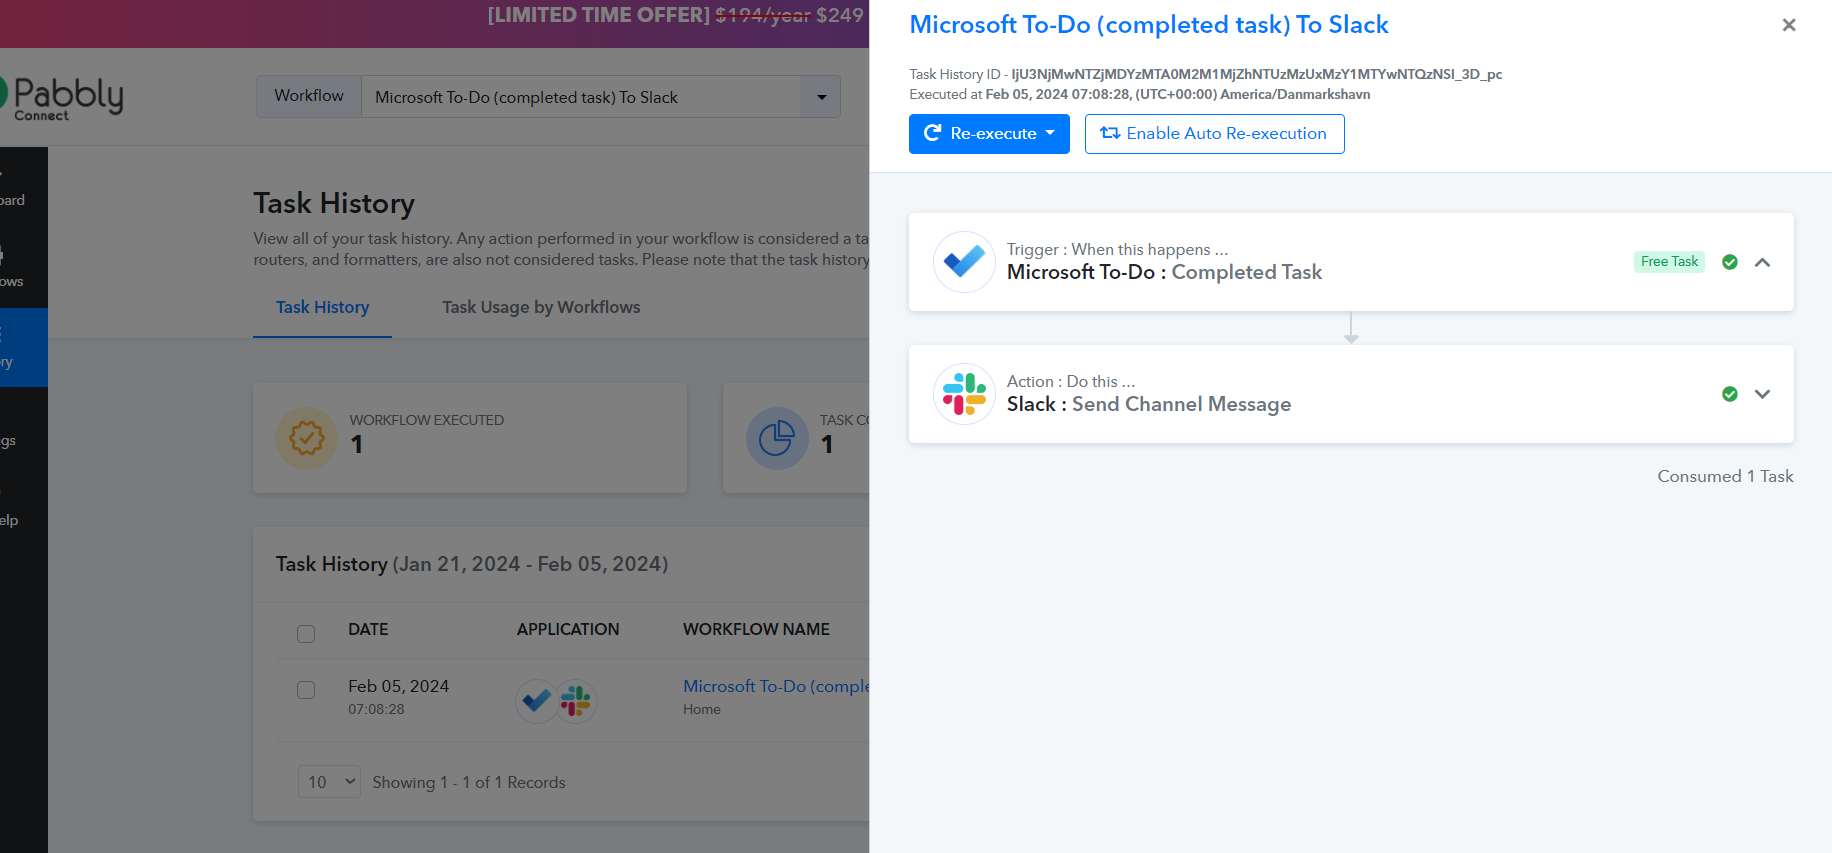Click the Free Task badge
This screenshot has height=853, width=1832.
(1669, 262)
